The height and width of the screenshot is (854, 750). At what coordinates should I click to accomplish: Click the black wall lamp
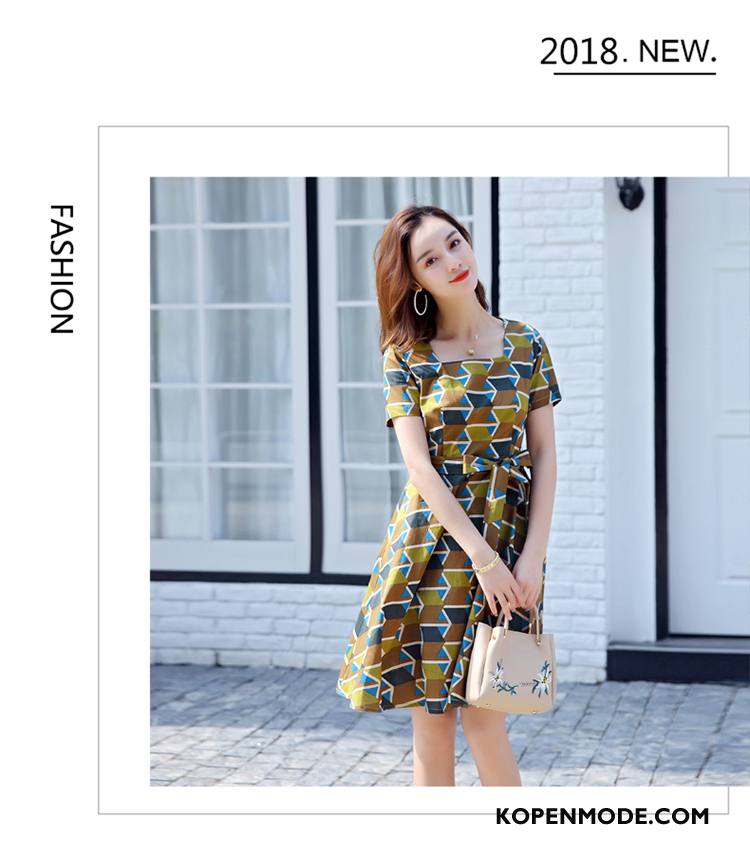coord(630,193)
